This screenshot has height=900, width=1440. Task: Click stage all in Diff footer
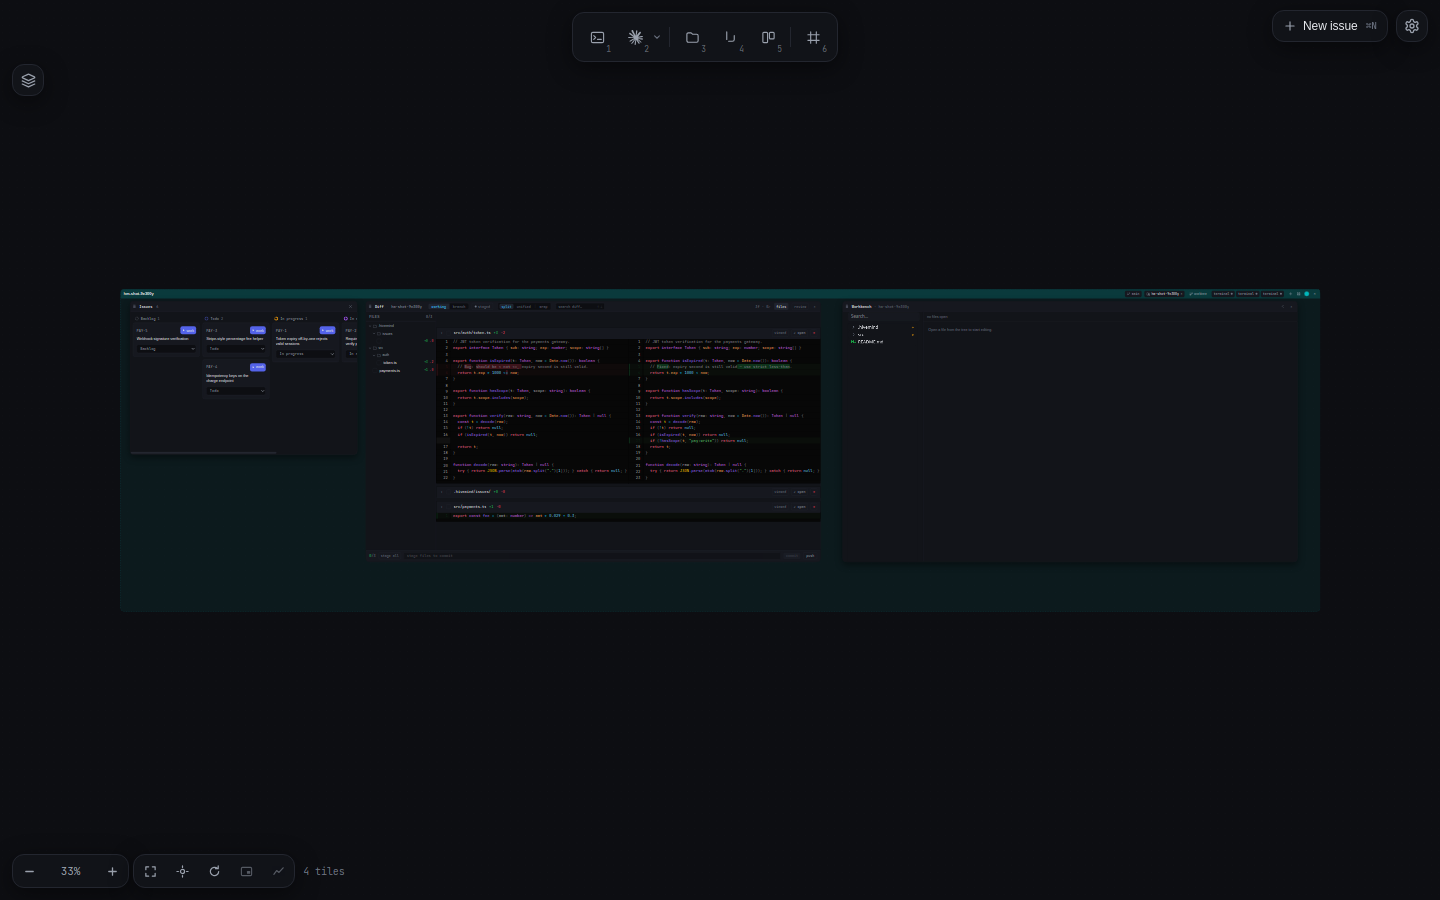pyautogui.click(x=389, y=556)
